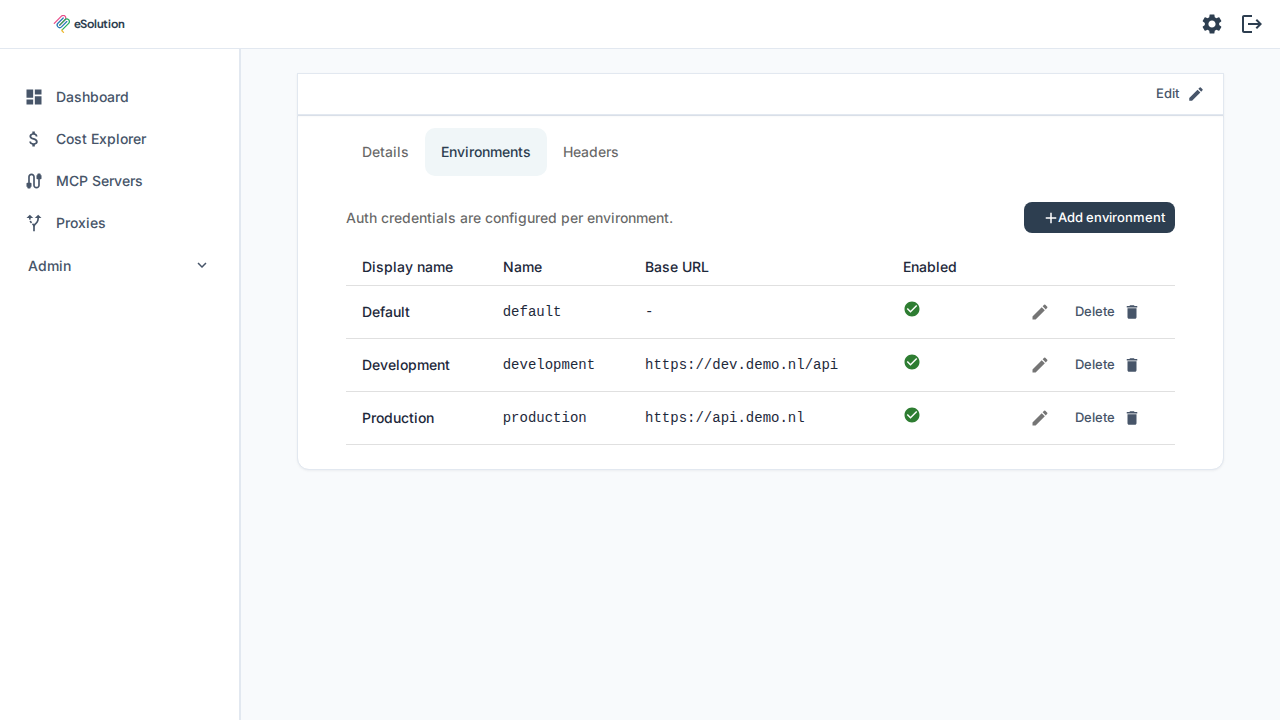Switch to the Headers tab
The width and height of the screenshot is (1280, 720).
point(591,152)
